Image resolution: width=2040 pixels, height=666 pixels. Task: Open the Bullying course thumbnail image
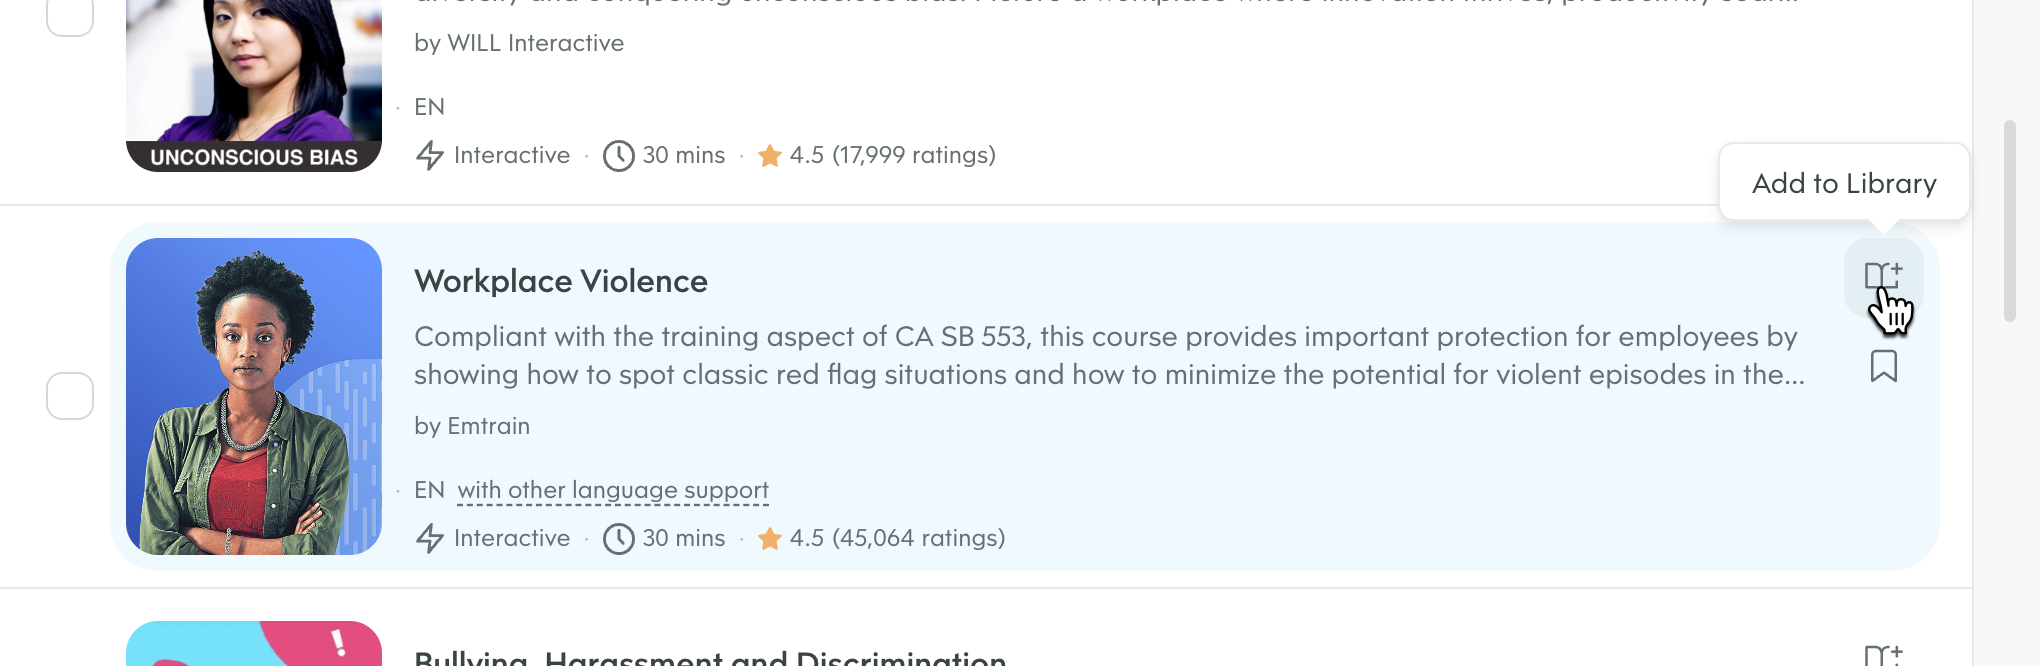point(254,644)
